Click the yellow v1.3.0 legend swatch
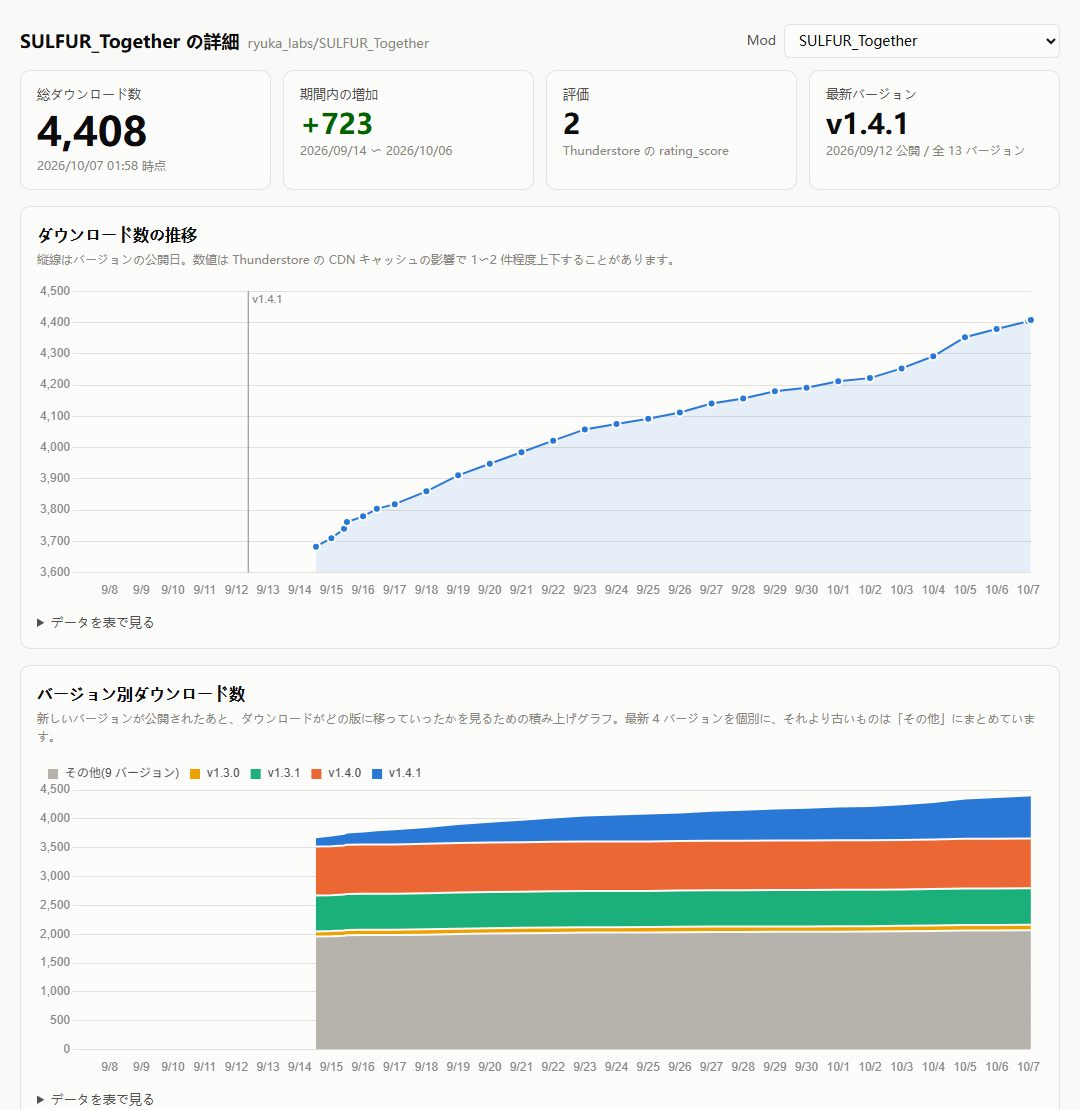The height and width of the screenshot is (1110, 1080). [195, 774]
